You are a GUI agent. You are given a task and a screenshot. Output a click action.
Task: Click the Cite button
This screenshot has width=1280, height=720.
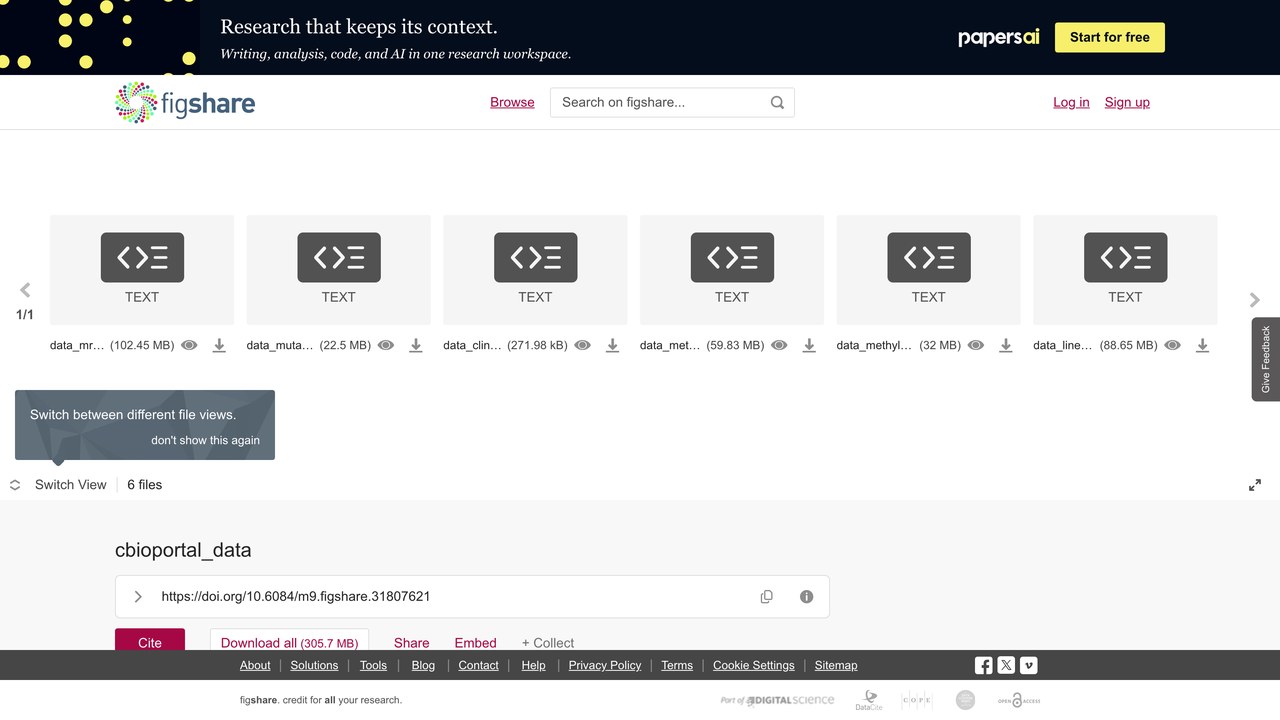click(x=150, y=642)
